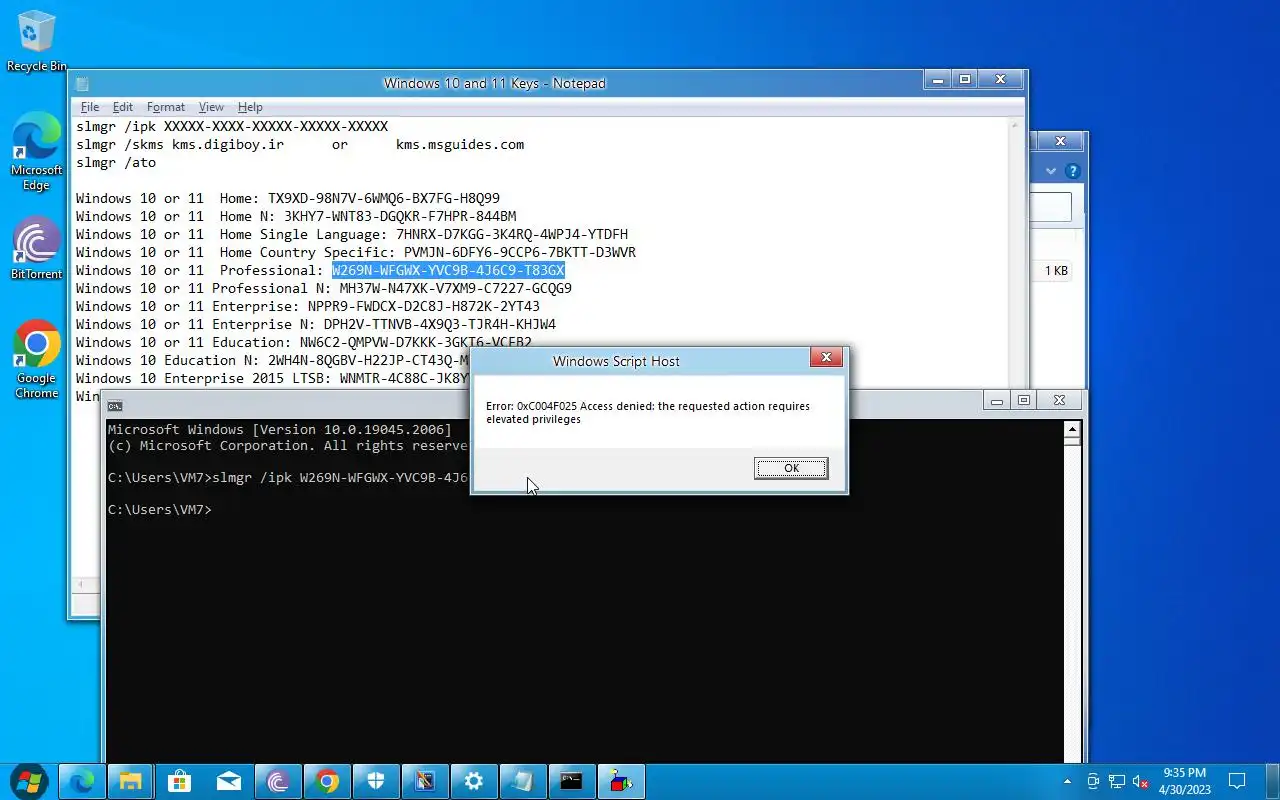Click the Home N key 3KHY7-WNT83 line

(x=296, y=216)
